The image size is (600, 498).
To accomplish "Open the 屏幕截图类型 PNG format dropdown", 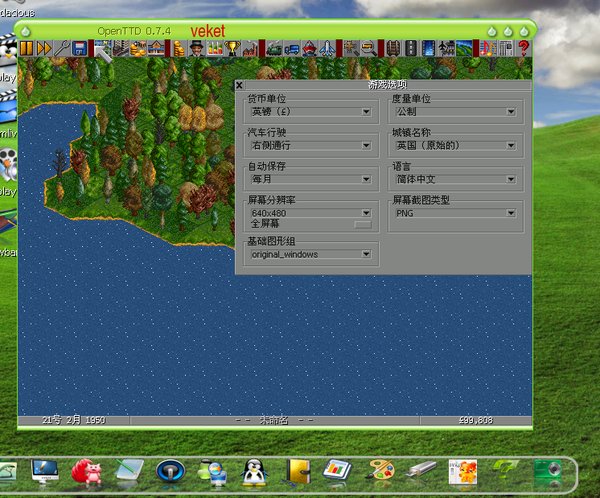I will [x=454, y=213].
